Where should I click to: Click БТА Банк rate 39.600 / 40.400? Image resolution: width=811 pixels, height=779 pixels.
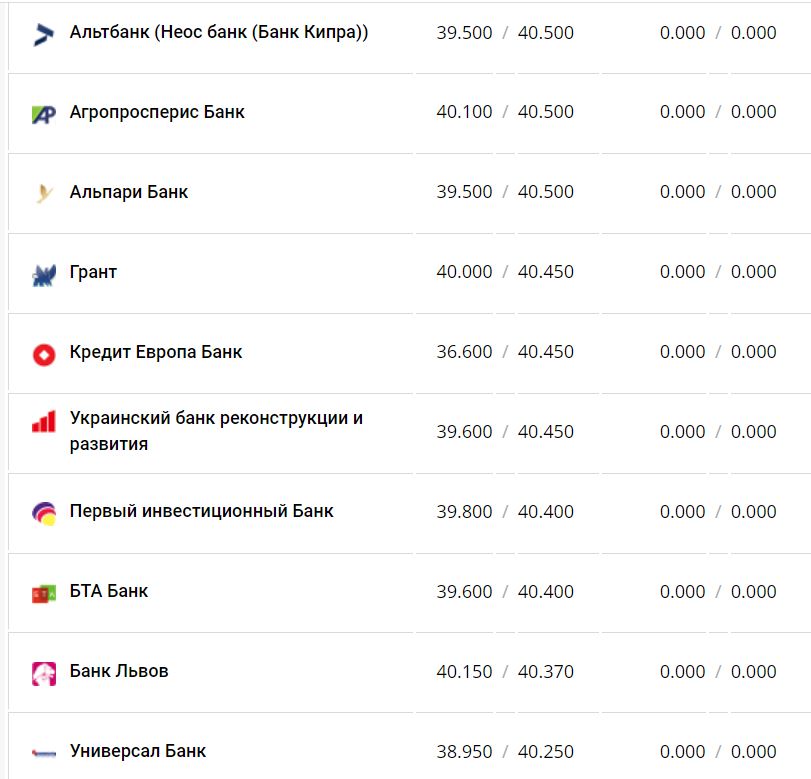pyautogui.click(x=505, y=591)
